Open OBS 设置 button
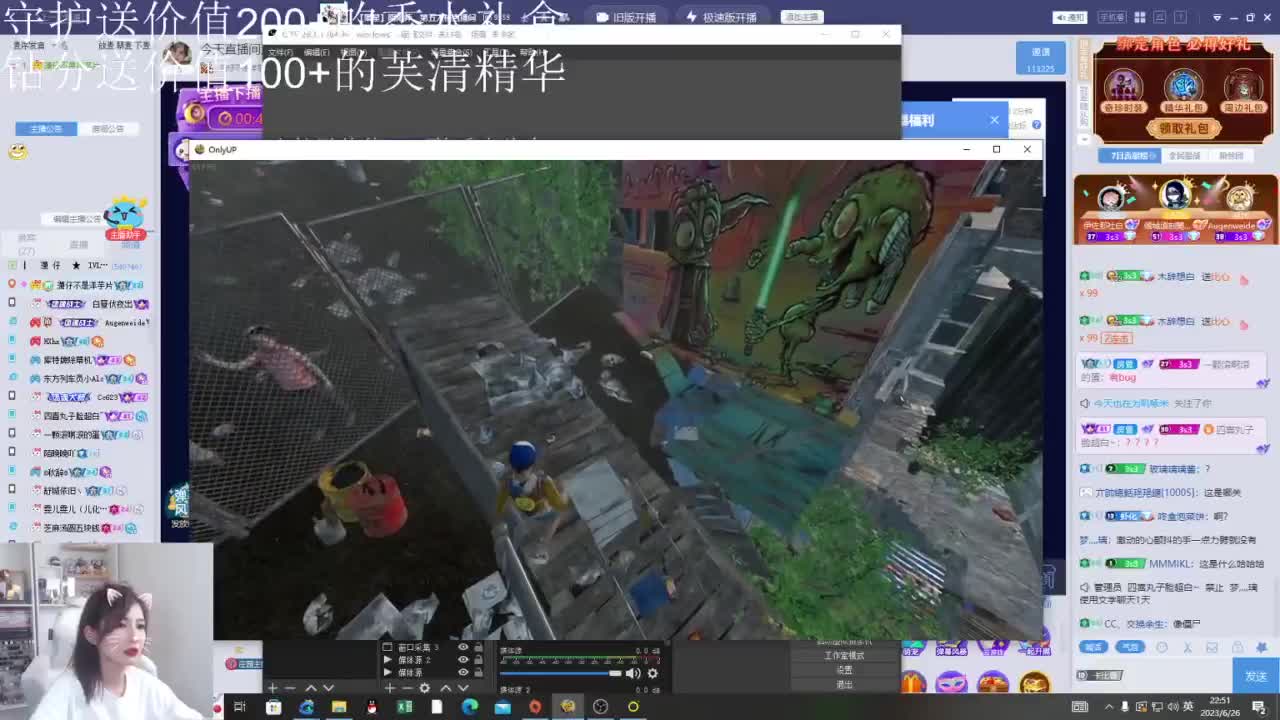Image resolution: width=1280 pixels, height=720 pixels. [x=844, y=670]
